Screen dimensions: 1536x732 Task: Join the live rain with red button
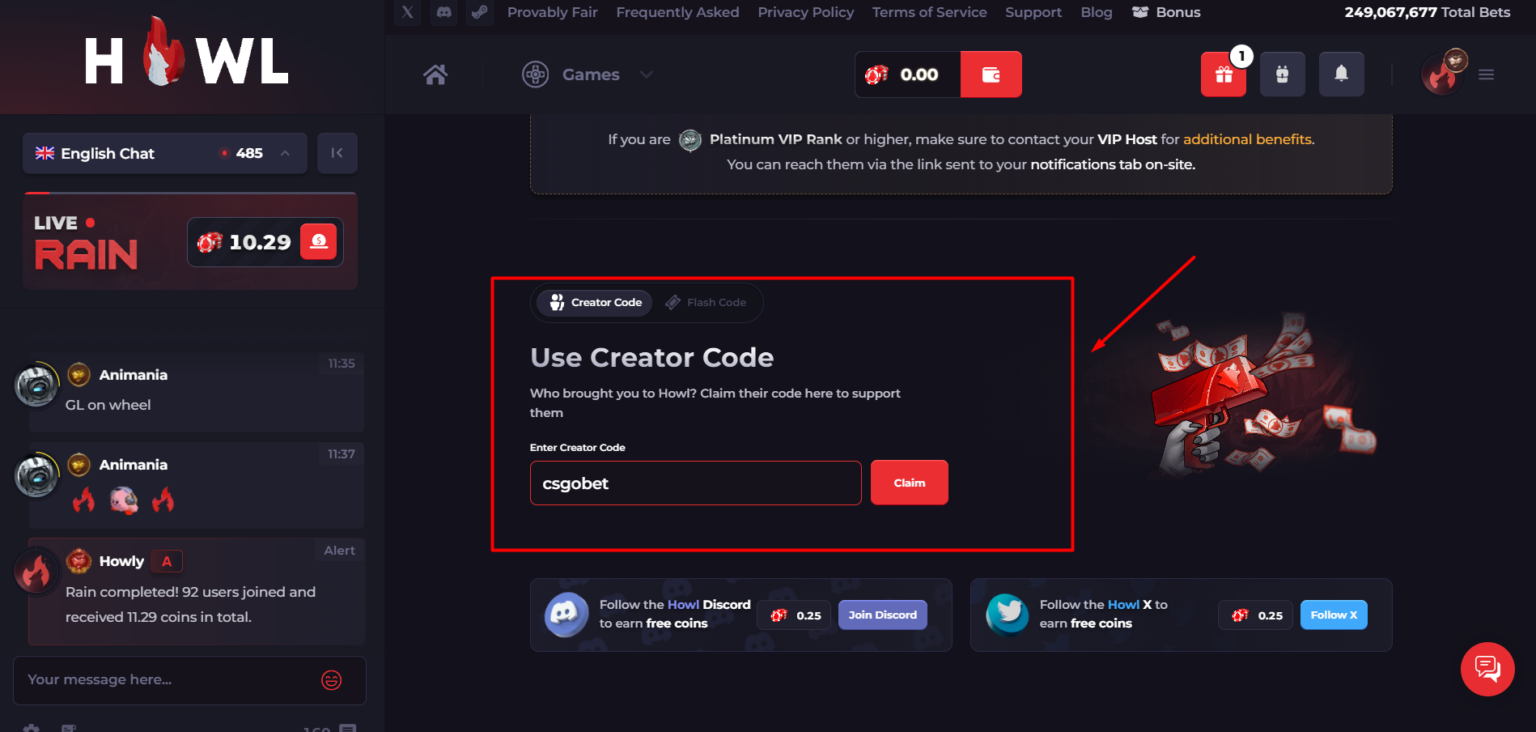[318, 241]
